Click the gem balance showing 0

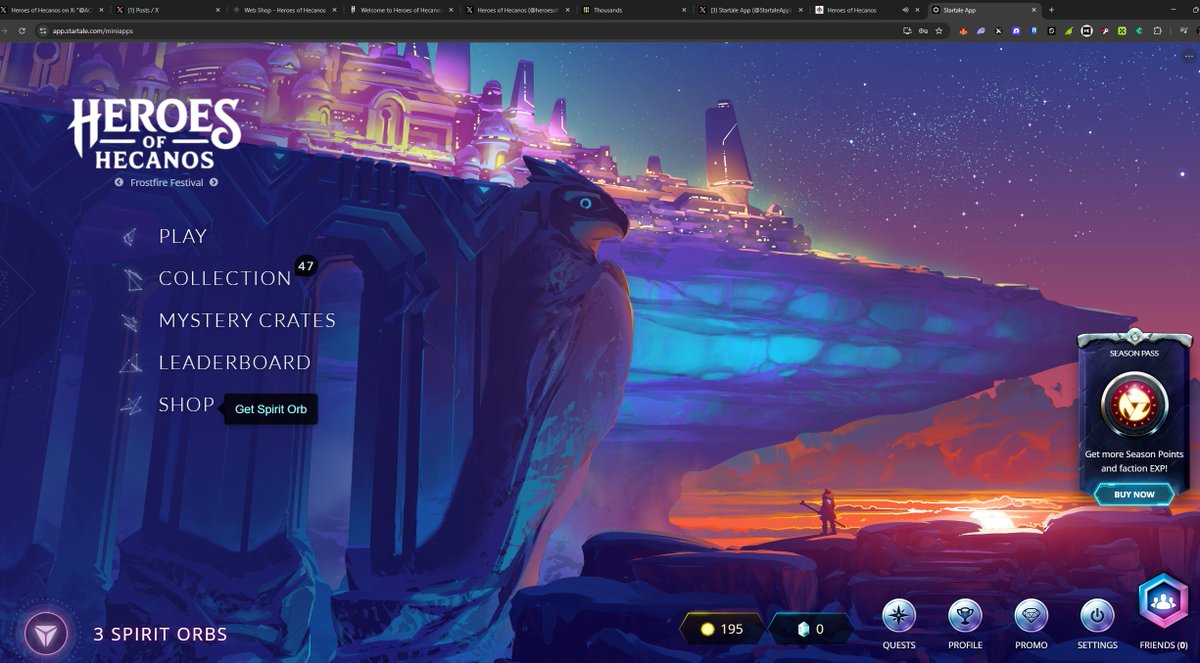point(810,629)
